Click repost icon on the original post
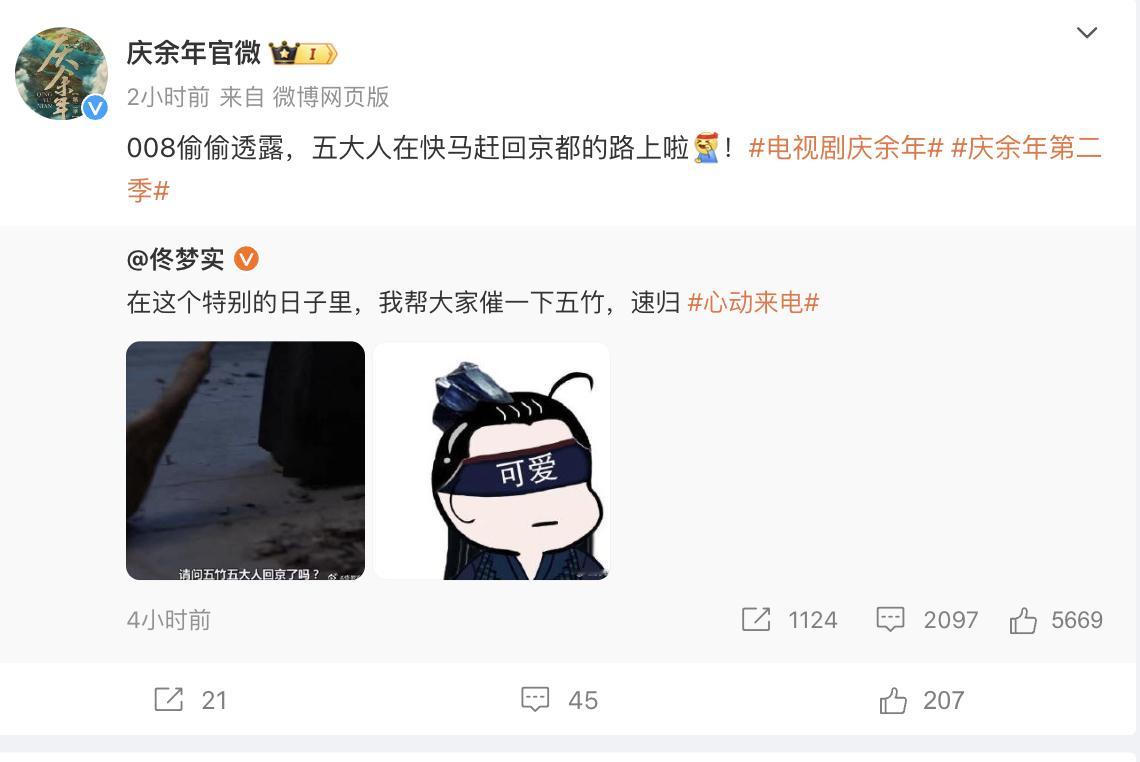This screenshot has height=762, width=1140. [756, 619]
